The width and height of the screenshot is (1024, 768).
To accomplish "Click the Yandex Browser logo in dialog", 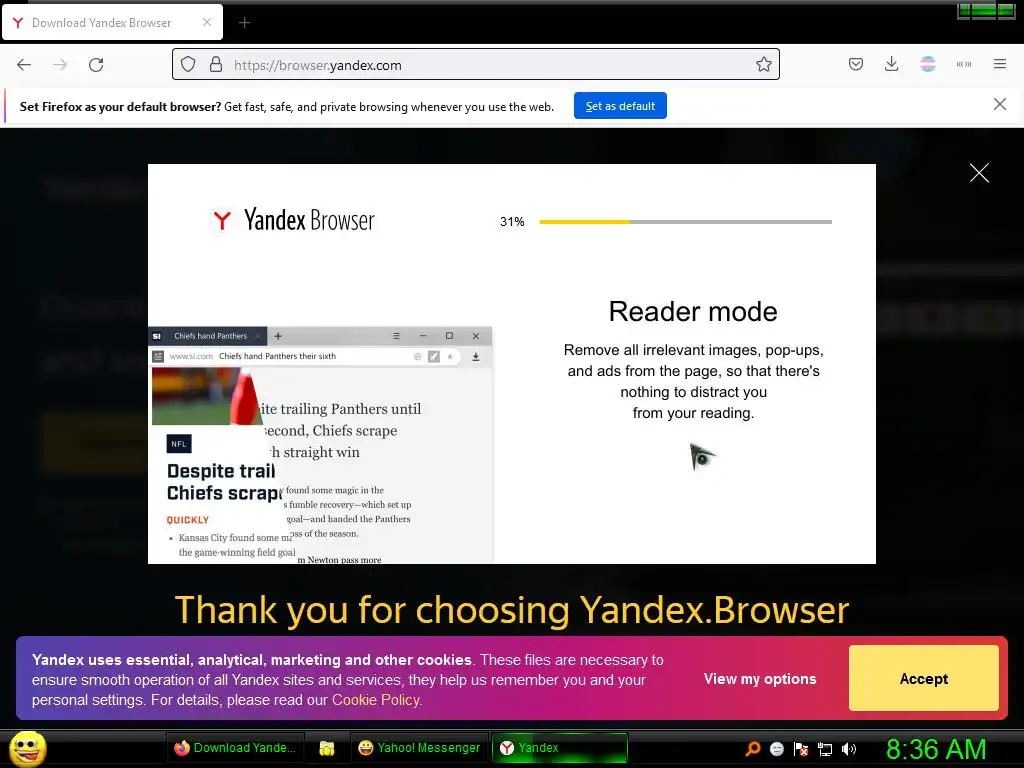I will pos(293,220).
